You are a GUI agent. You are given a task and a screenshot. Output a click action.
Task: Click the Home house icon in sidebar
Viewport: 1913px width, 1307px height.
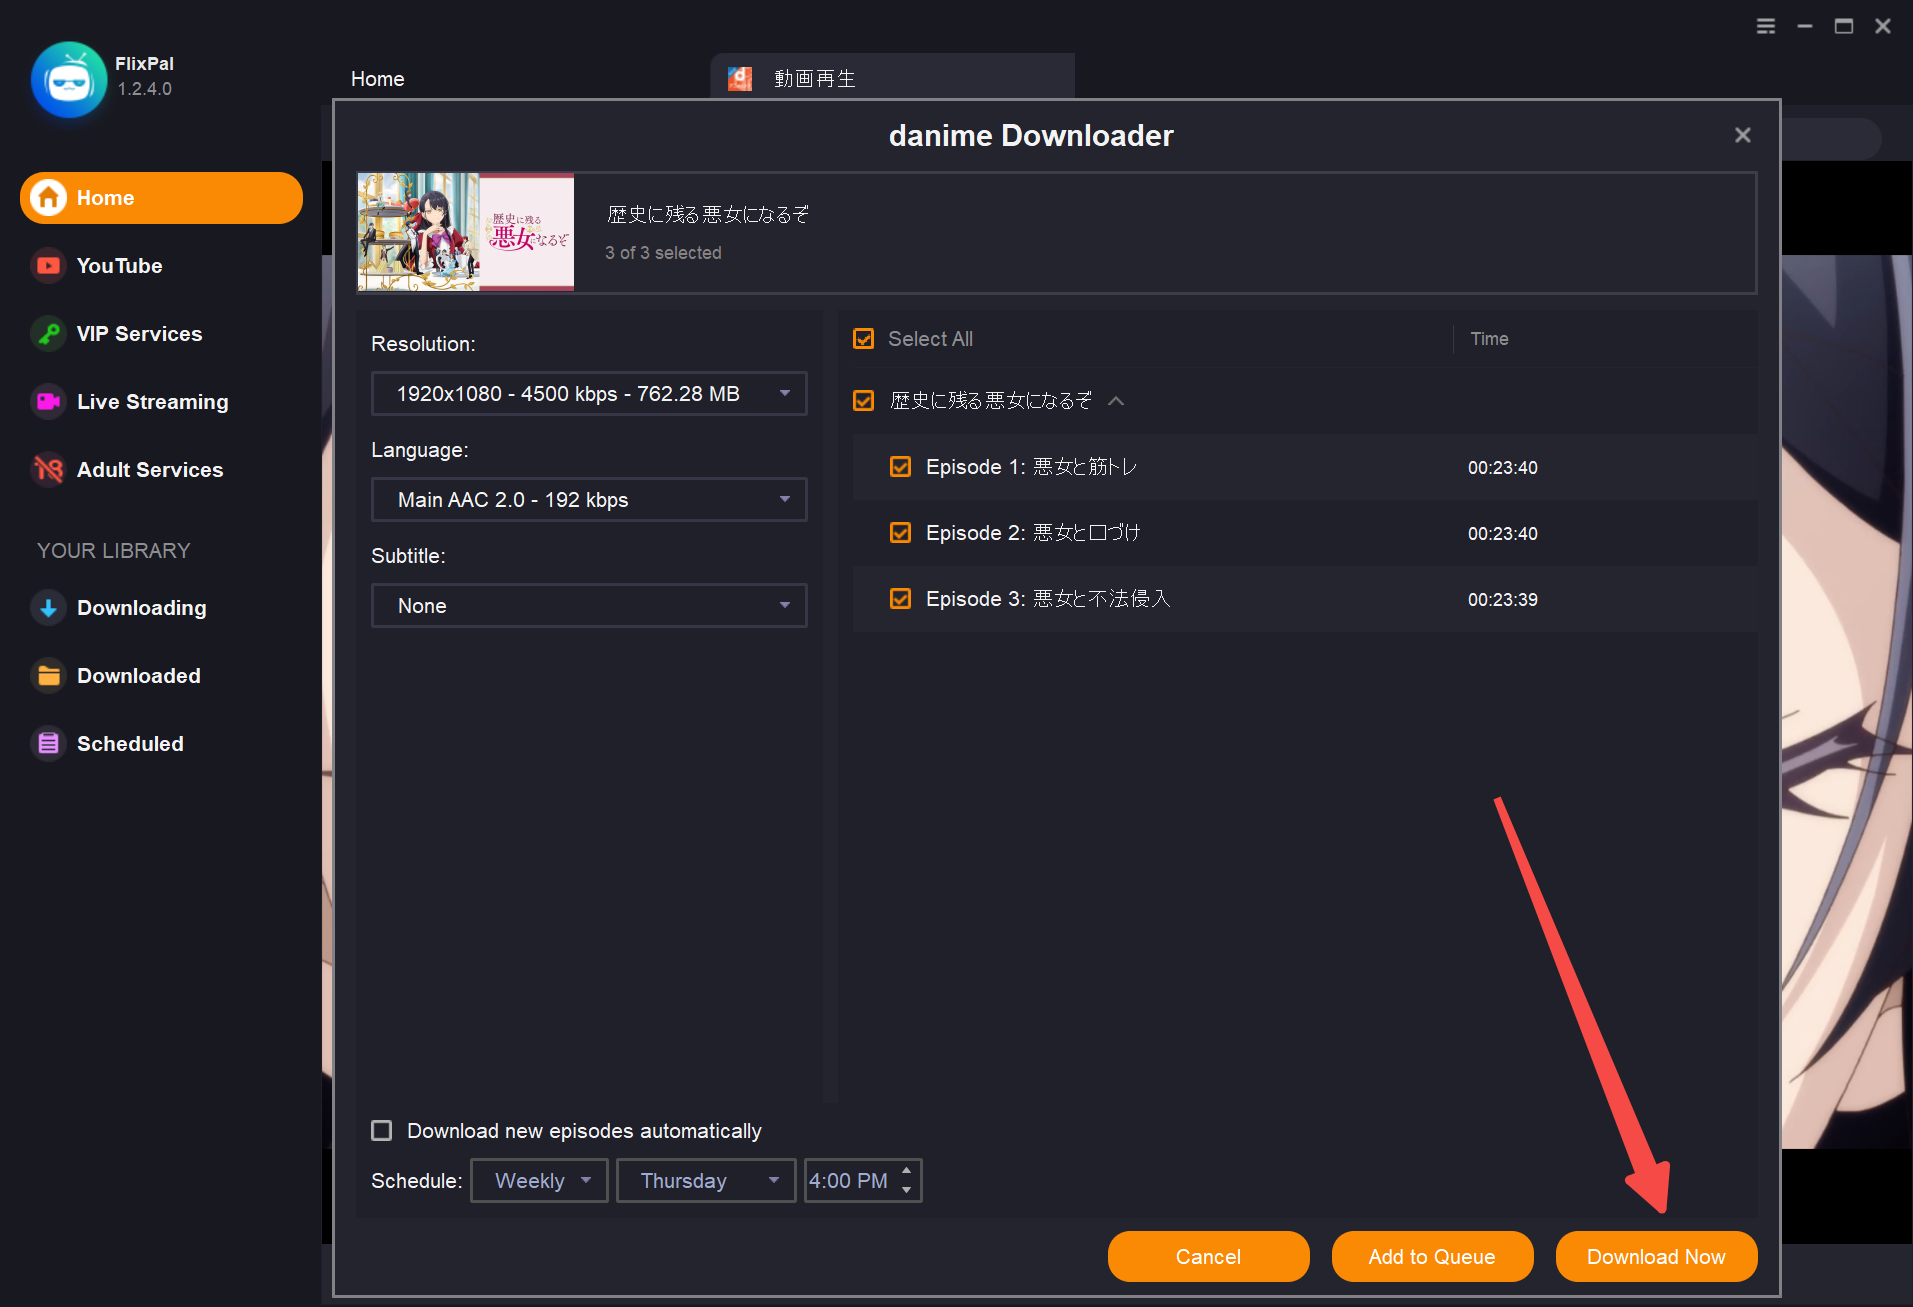(48, 198)
